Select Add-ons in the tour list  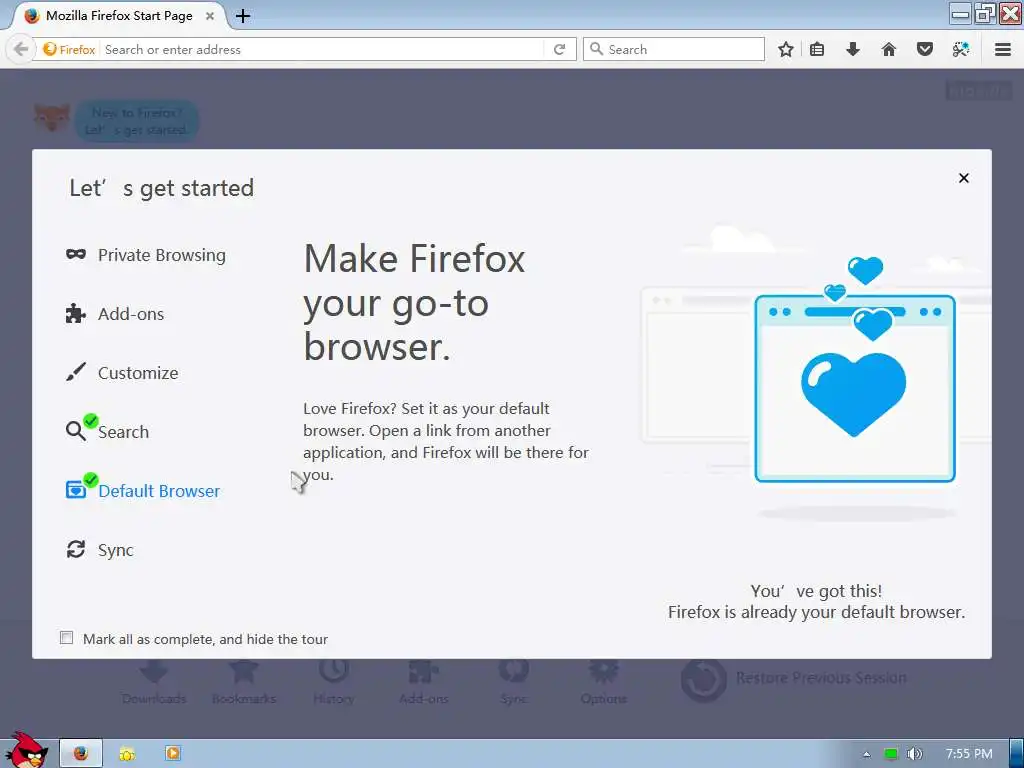coord(115,314)
